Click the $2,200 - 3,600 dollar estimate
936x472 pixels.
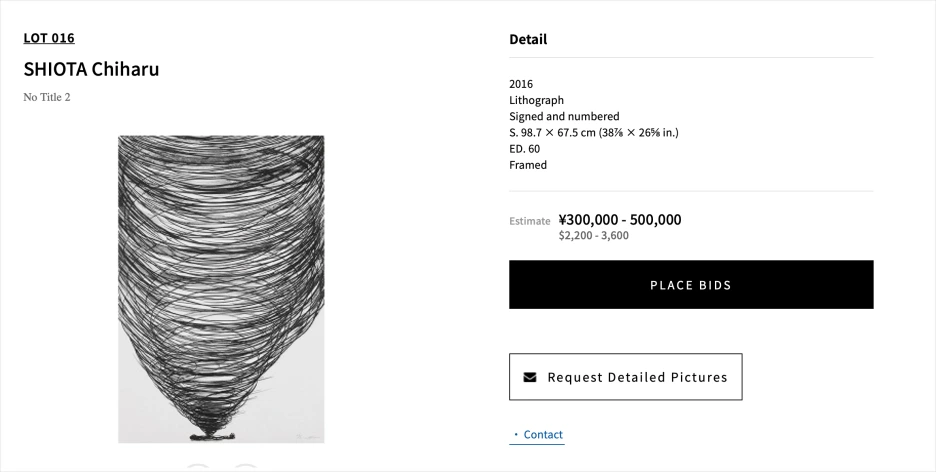(594, 236)
